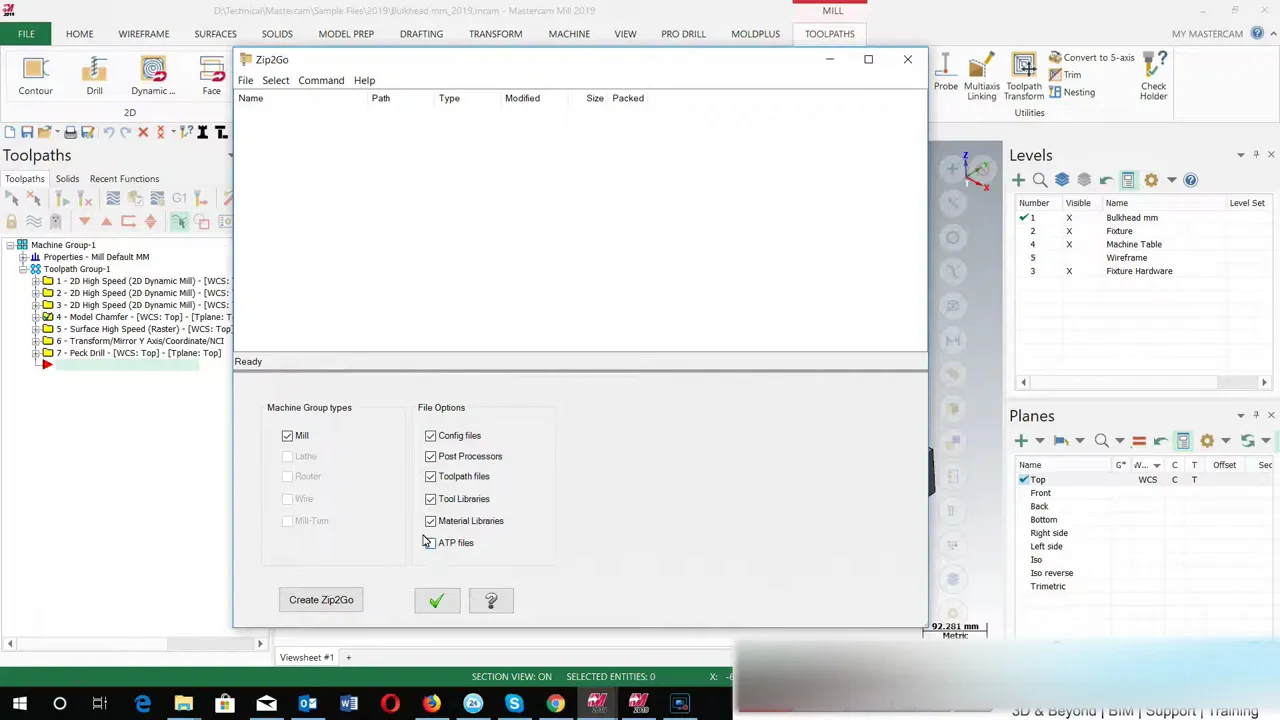Uncheck the Post Processors checkbox
The width and height of the screenshot is (1280, 720).
coord(430,456)
